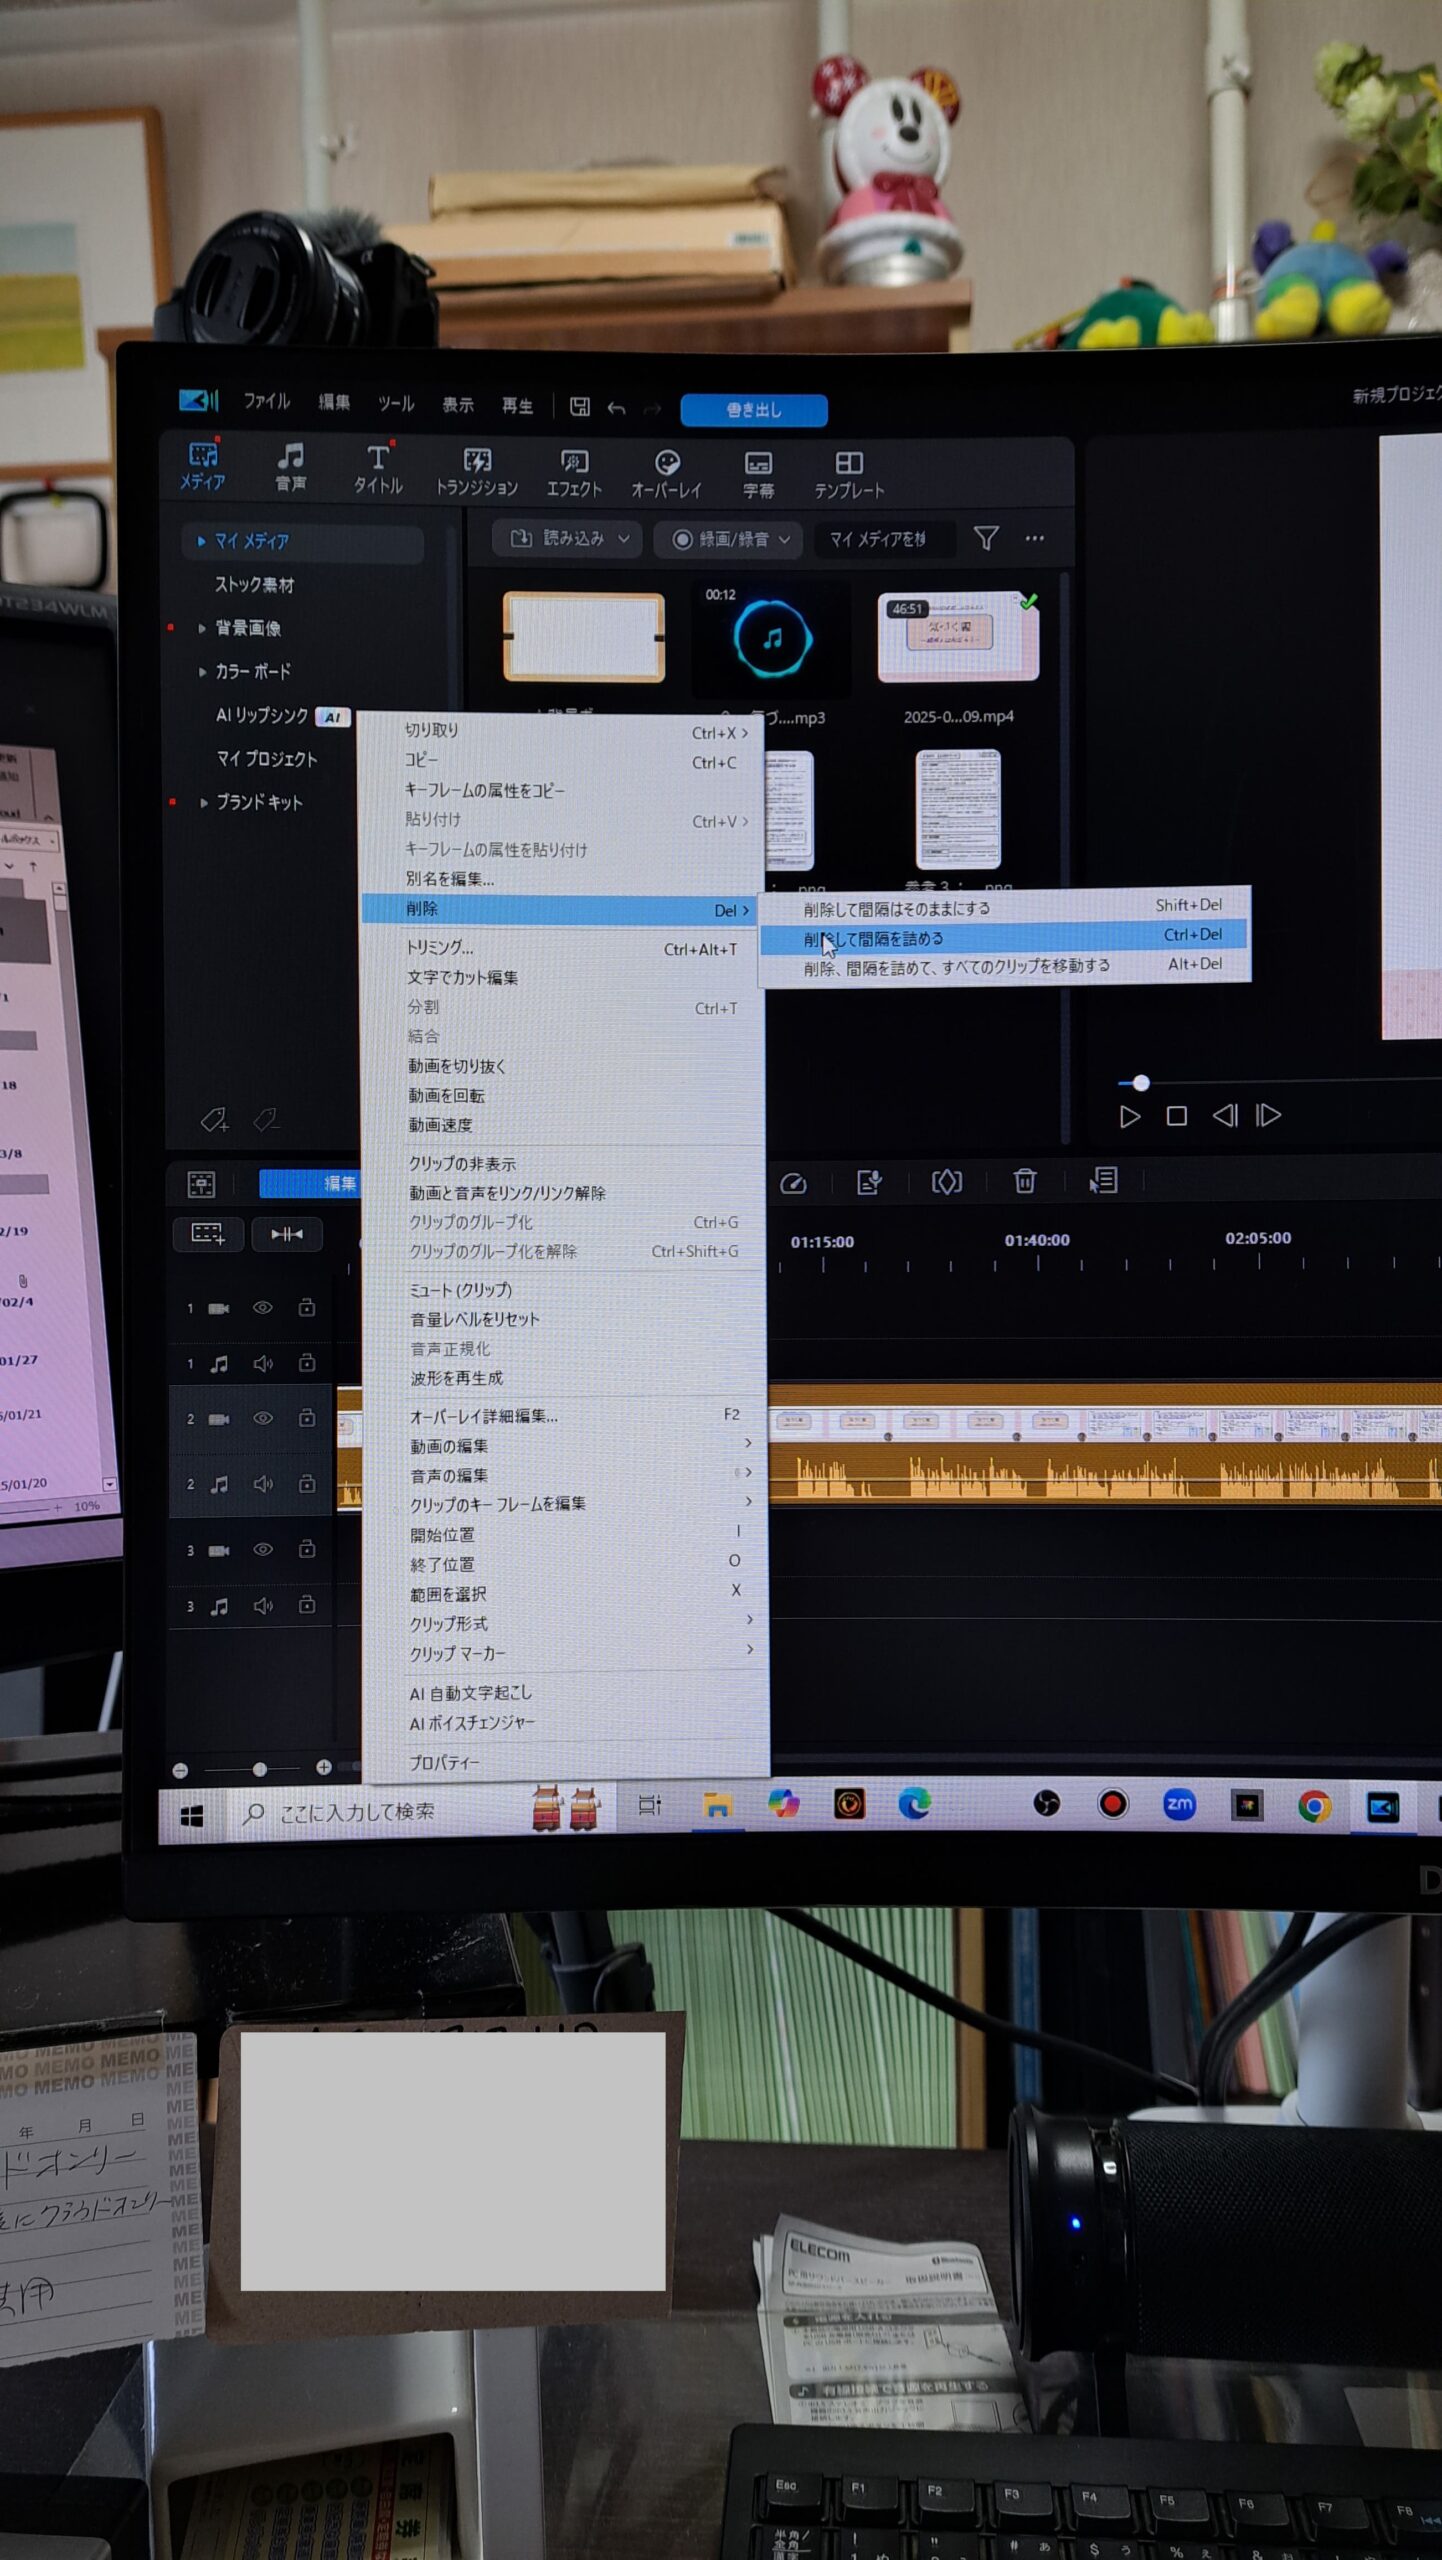Image resolution: width=1442 pixels, height=2560 pixels.
Task: Expand the ブランド キット tree item
Action: [x=203, y=802]
